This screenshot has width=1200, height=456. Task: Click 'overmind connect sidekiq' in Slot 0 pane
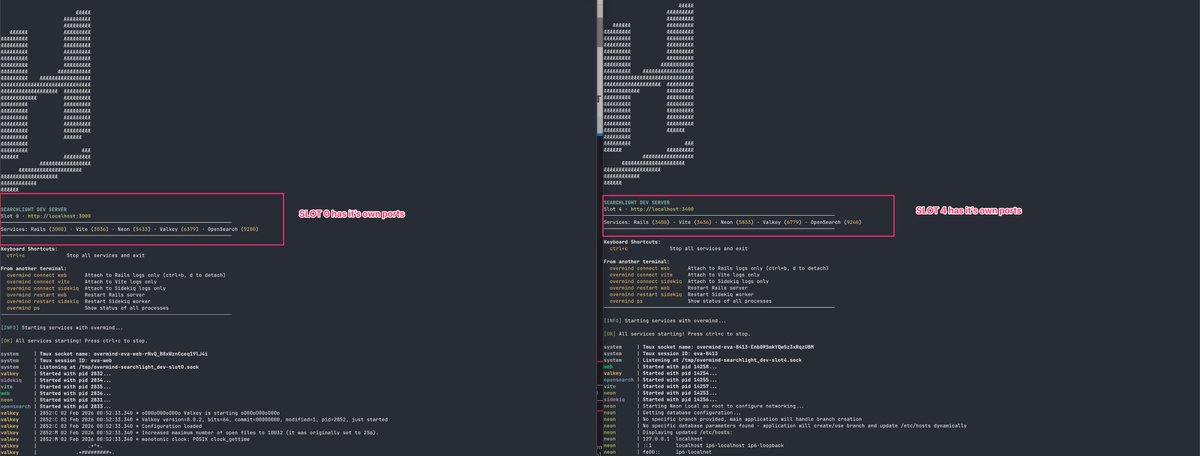(x=42, y=287)
